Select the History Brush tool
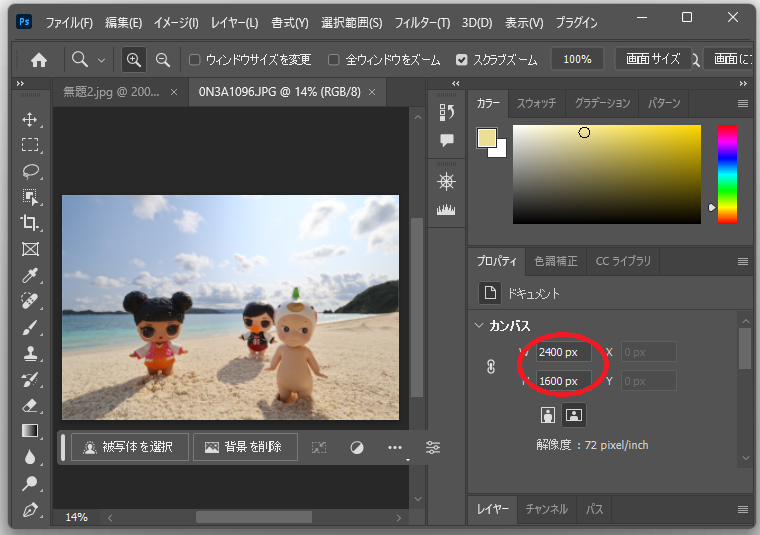This screenshot has width=760, height=535. tap(30, 380)
